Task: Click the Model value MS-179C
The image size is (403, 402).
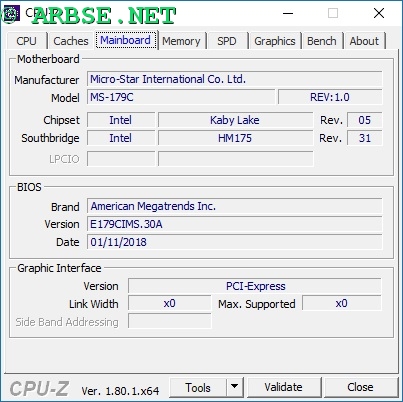Action: (181, 97)
